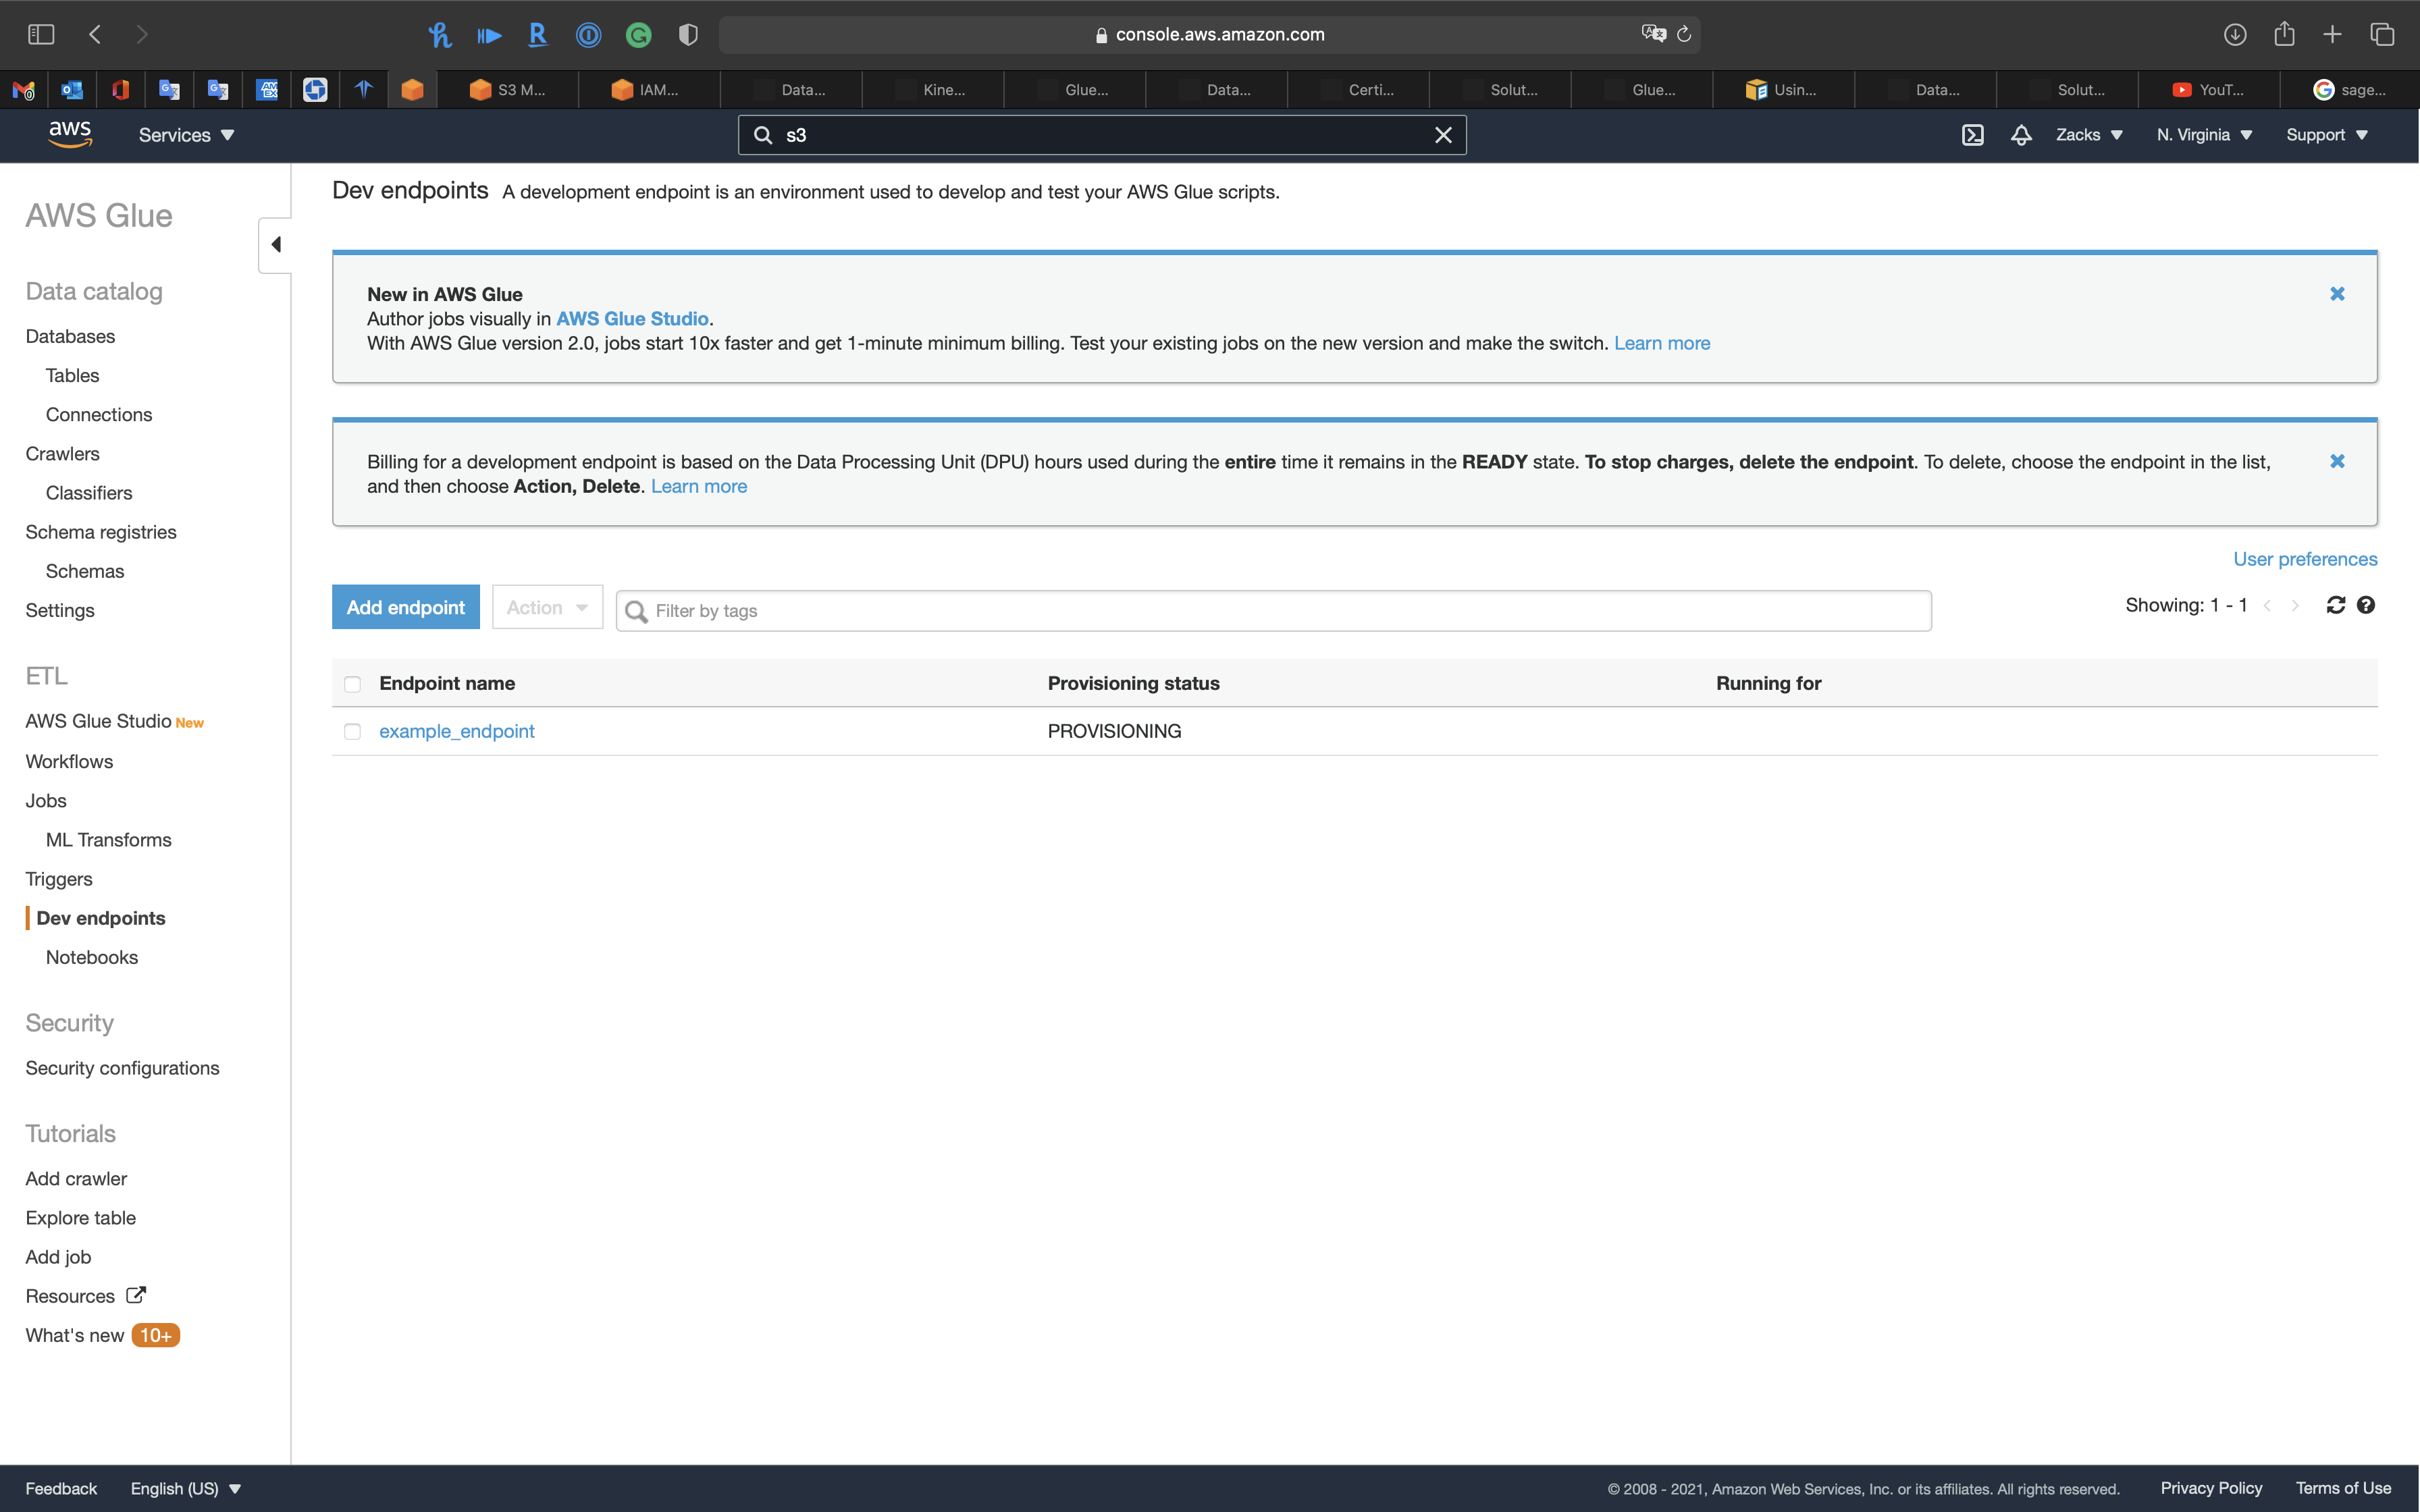Viewport: 2420px width, 1512px height.
Task: Open Crawlers in the sidebar
Action: (x=62, y=454)
